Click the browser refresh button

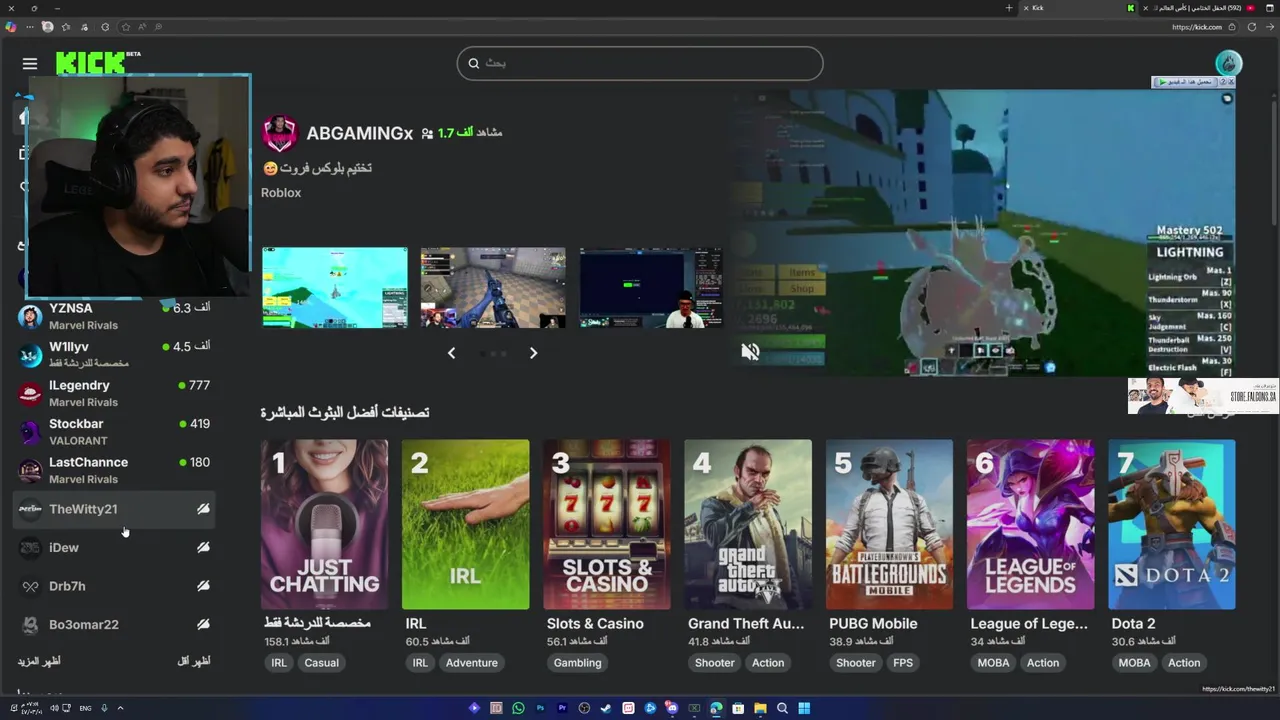click(1252, 27)
